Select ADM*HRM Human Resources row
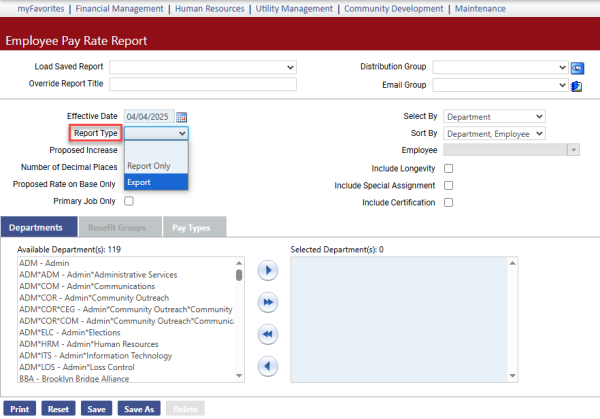 [x=126, y=344]
